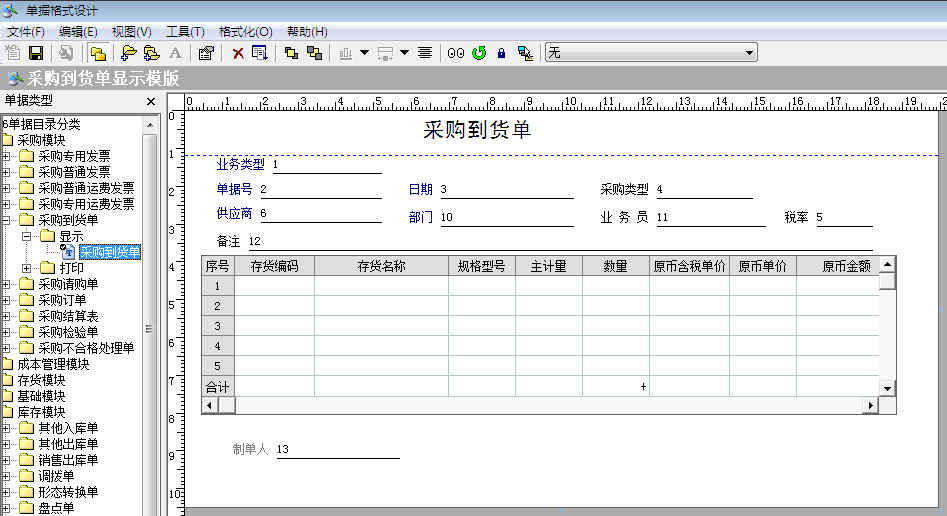Screen dimensions: 947x516
Task: Click the center-align lines icon
Action: [425, 53]
